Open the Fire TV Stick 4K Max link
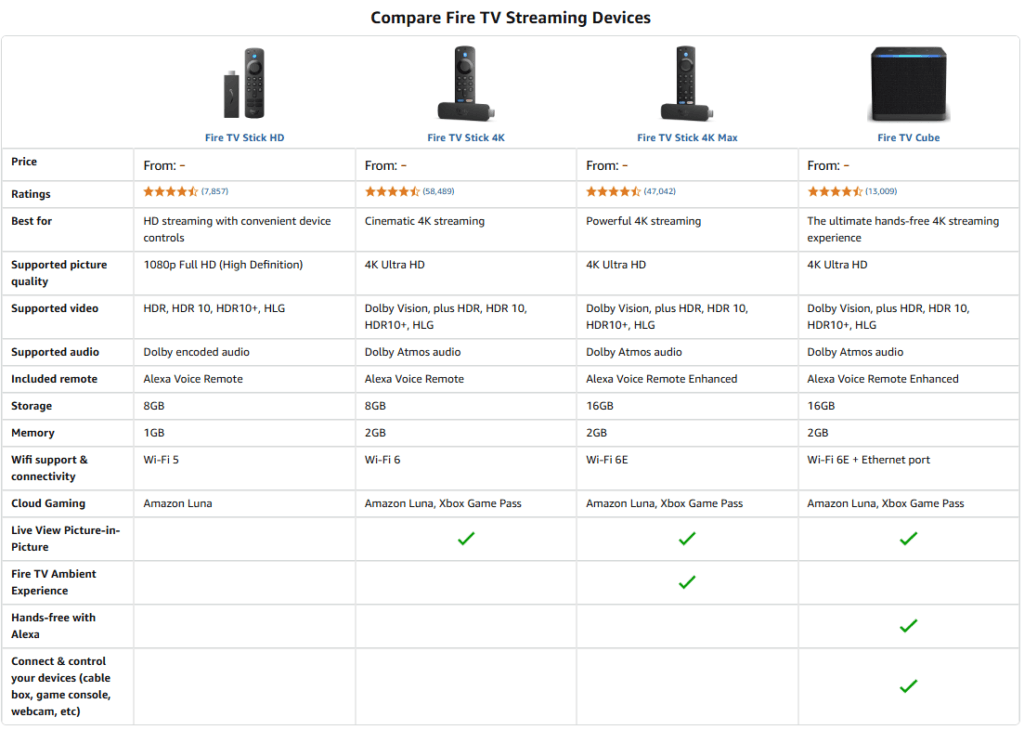 [x=687, y=138]
